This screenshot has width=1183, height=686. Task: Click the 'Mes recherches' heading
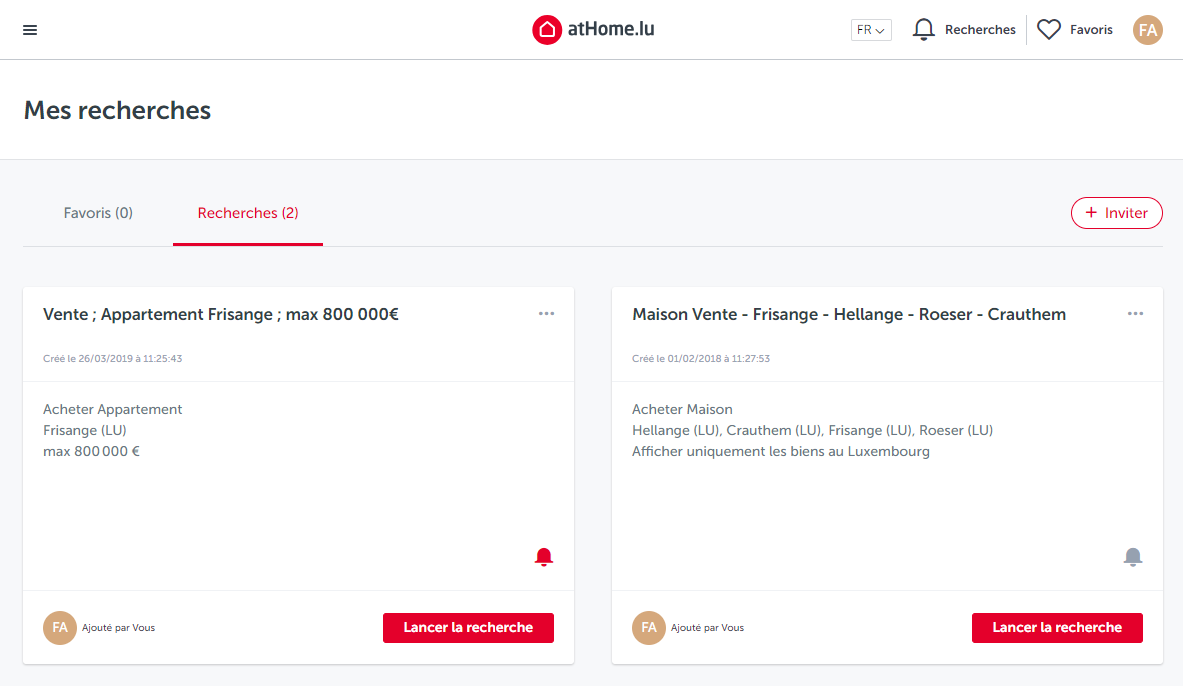(118, 110)
